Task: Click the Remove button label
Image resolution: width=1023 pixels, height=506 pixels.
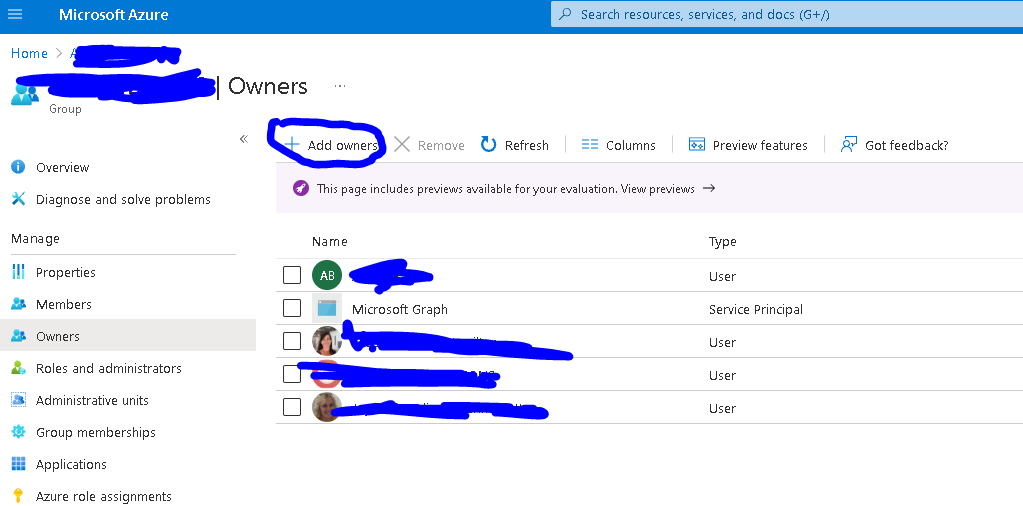Action: (441, 145)
